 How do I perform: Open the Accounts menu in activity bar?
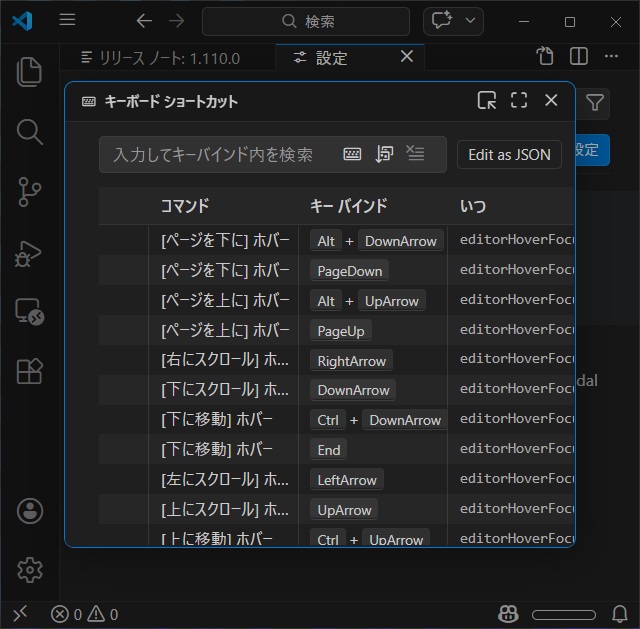tap(30, 511)
